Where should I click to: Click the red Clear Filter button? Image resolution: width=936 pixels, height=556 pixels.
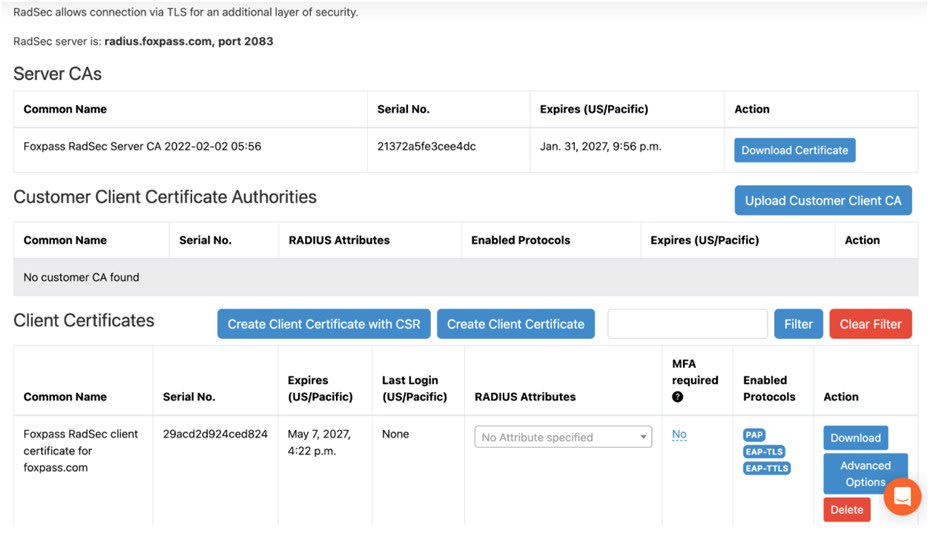coord(870,324)
